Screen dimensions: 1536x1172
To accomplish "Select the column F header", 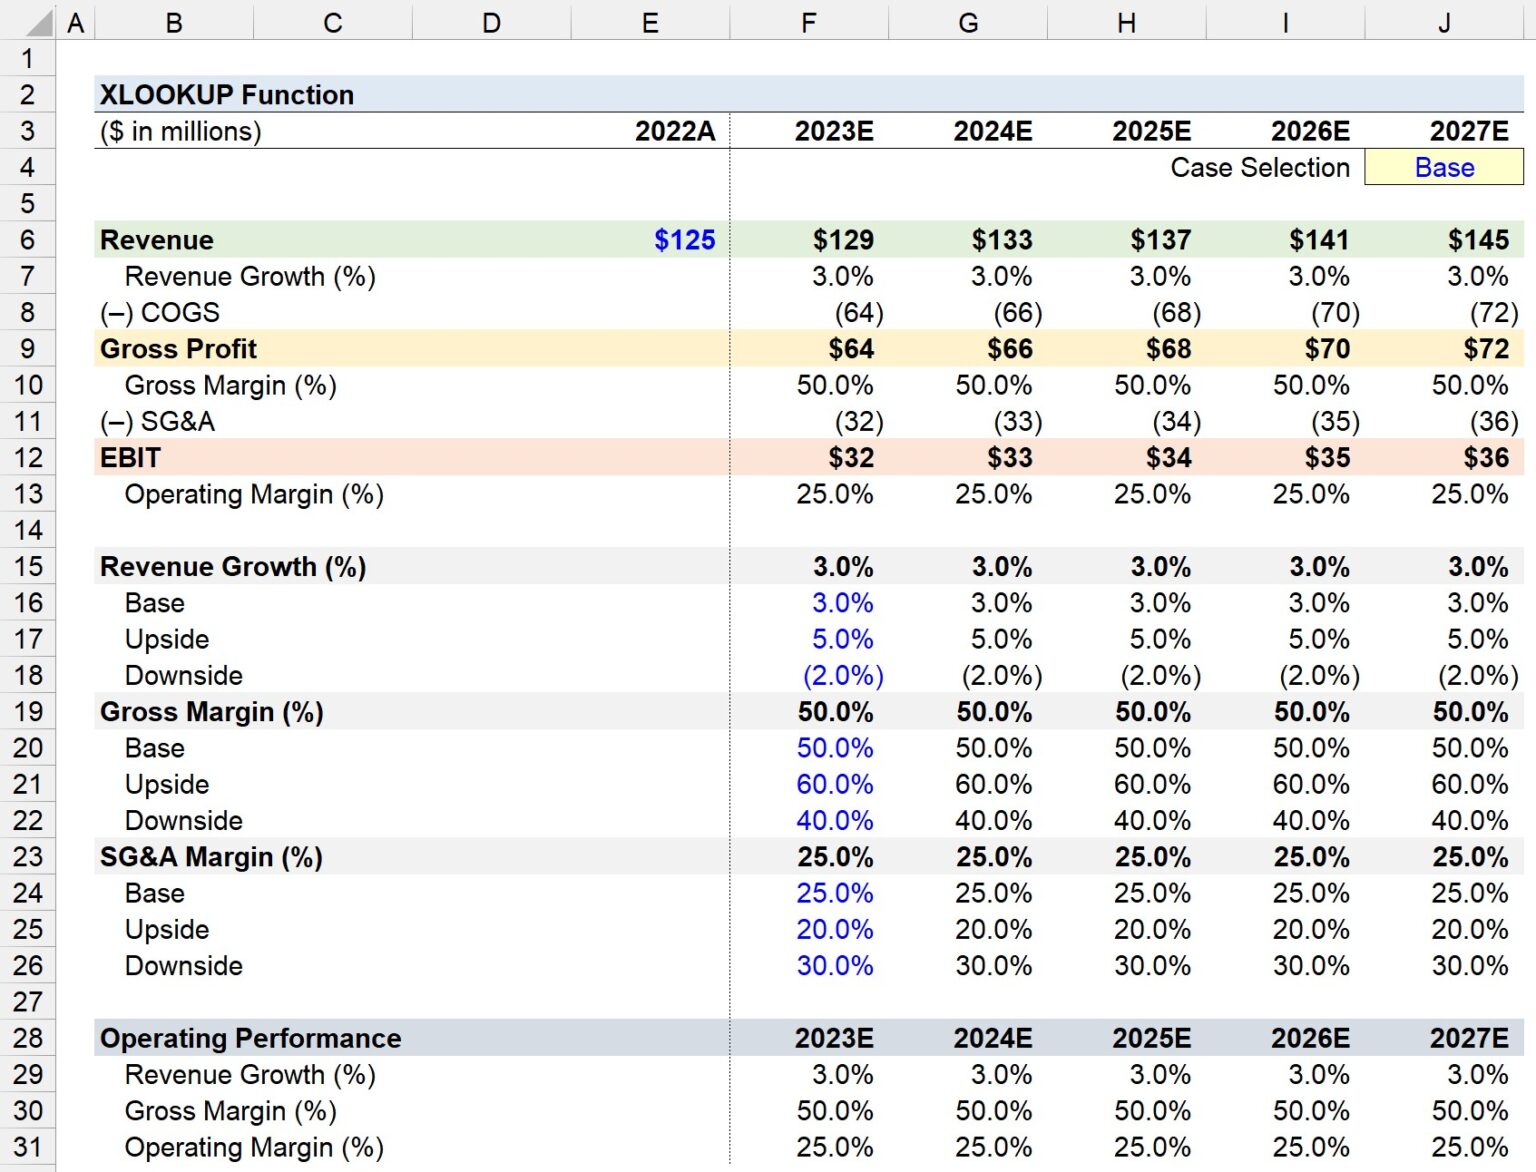I will tap(808, 21).
